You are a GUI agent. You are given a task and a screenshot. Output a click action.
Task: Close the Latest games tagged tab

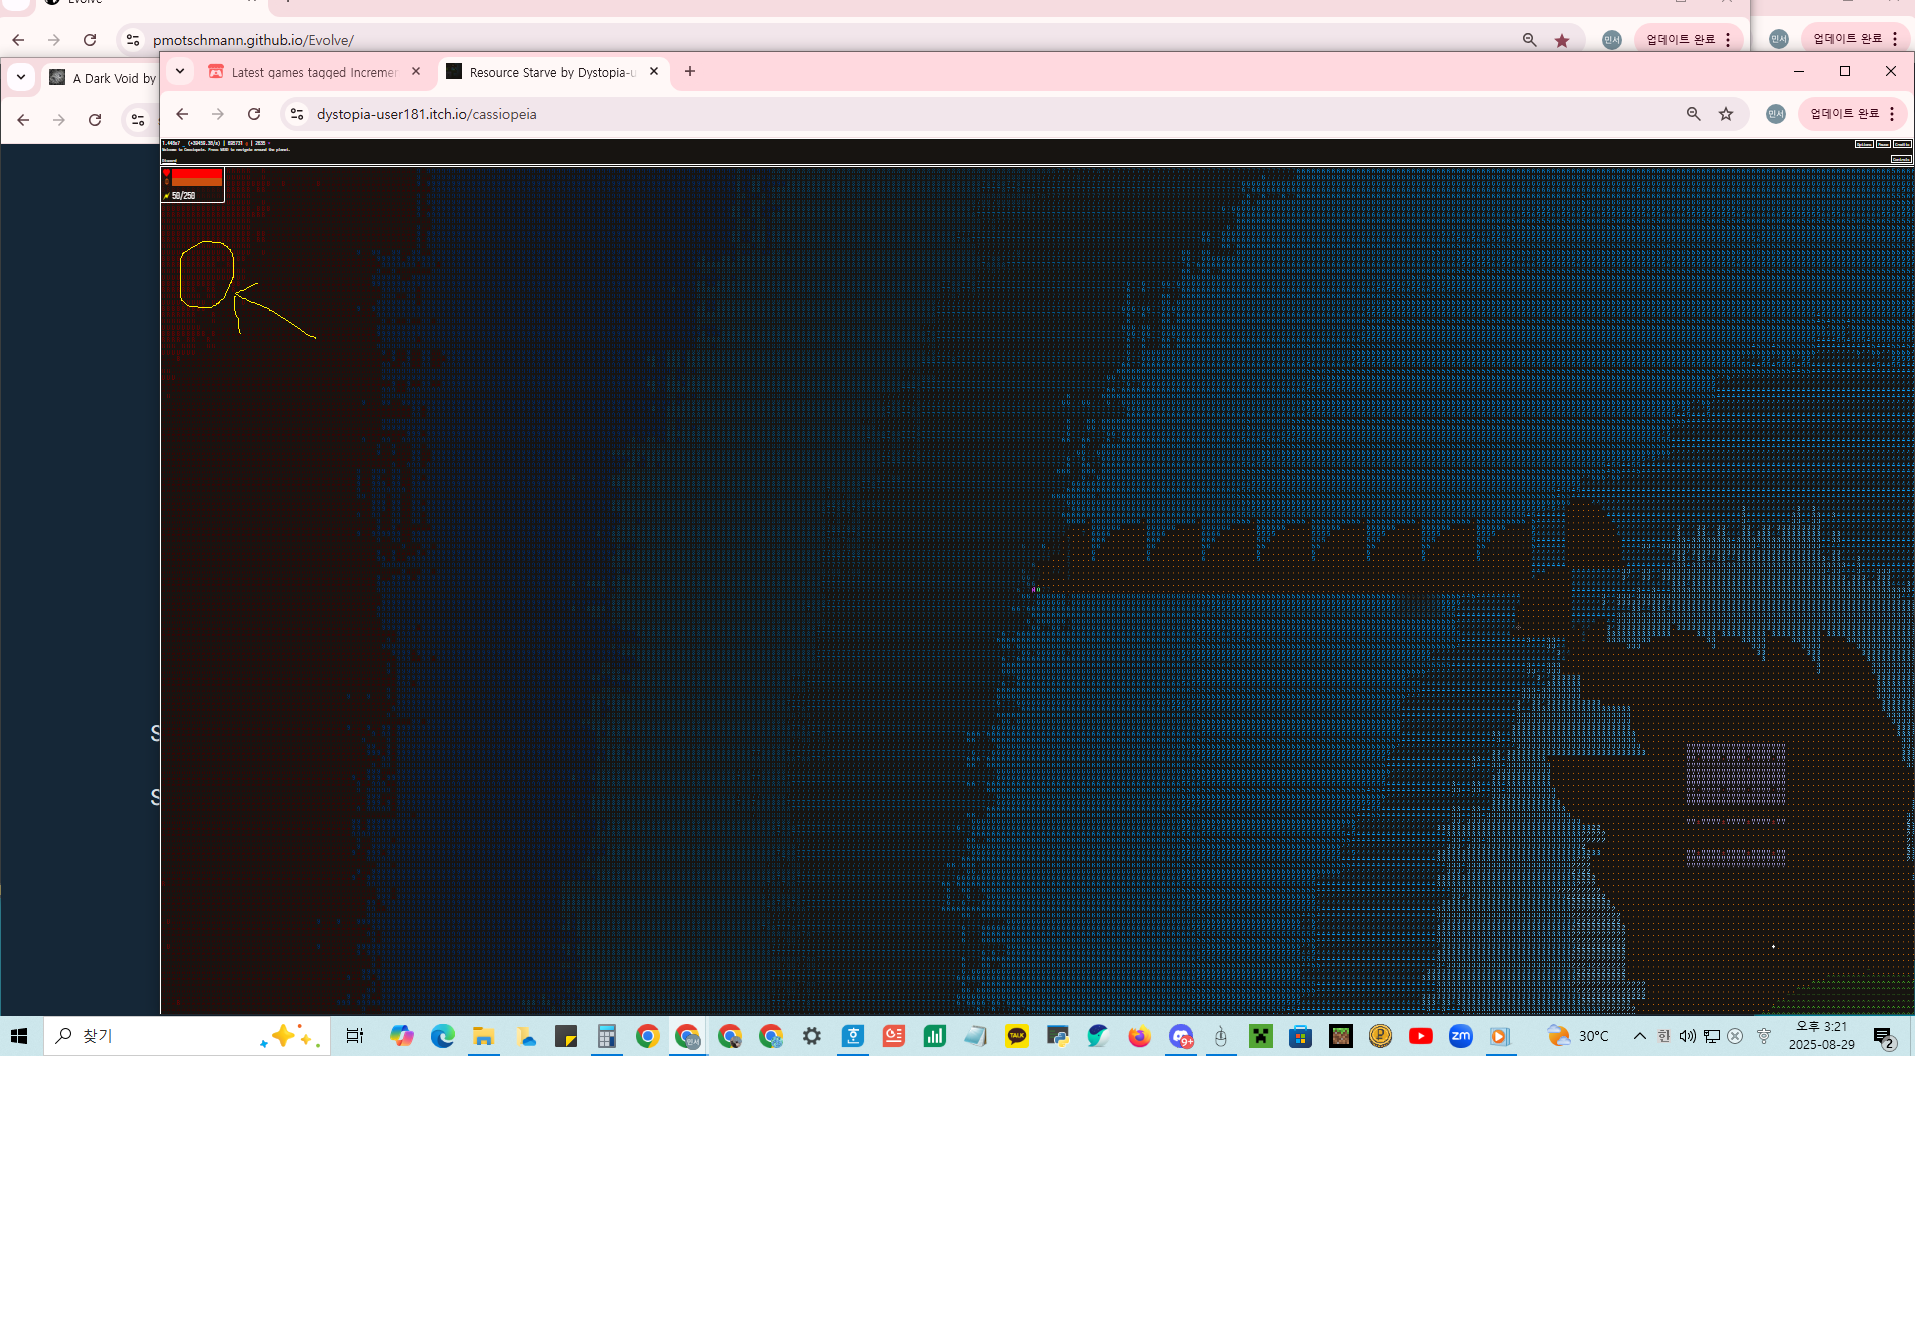click(x=416, y=71)
